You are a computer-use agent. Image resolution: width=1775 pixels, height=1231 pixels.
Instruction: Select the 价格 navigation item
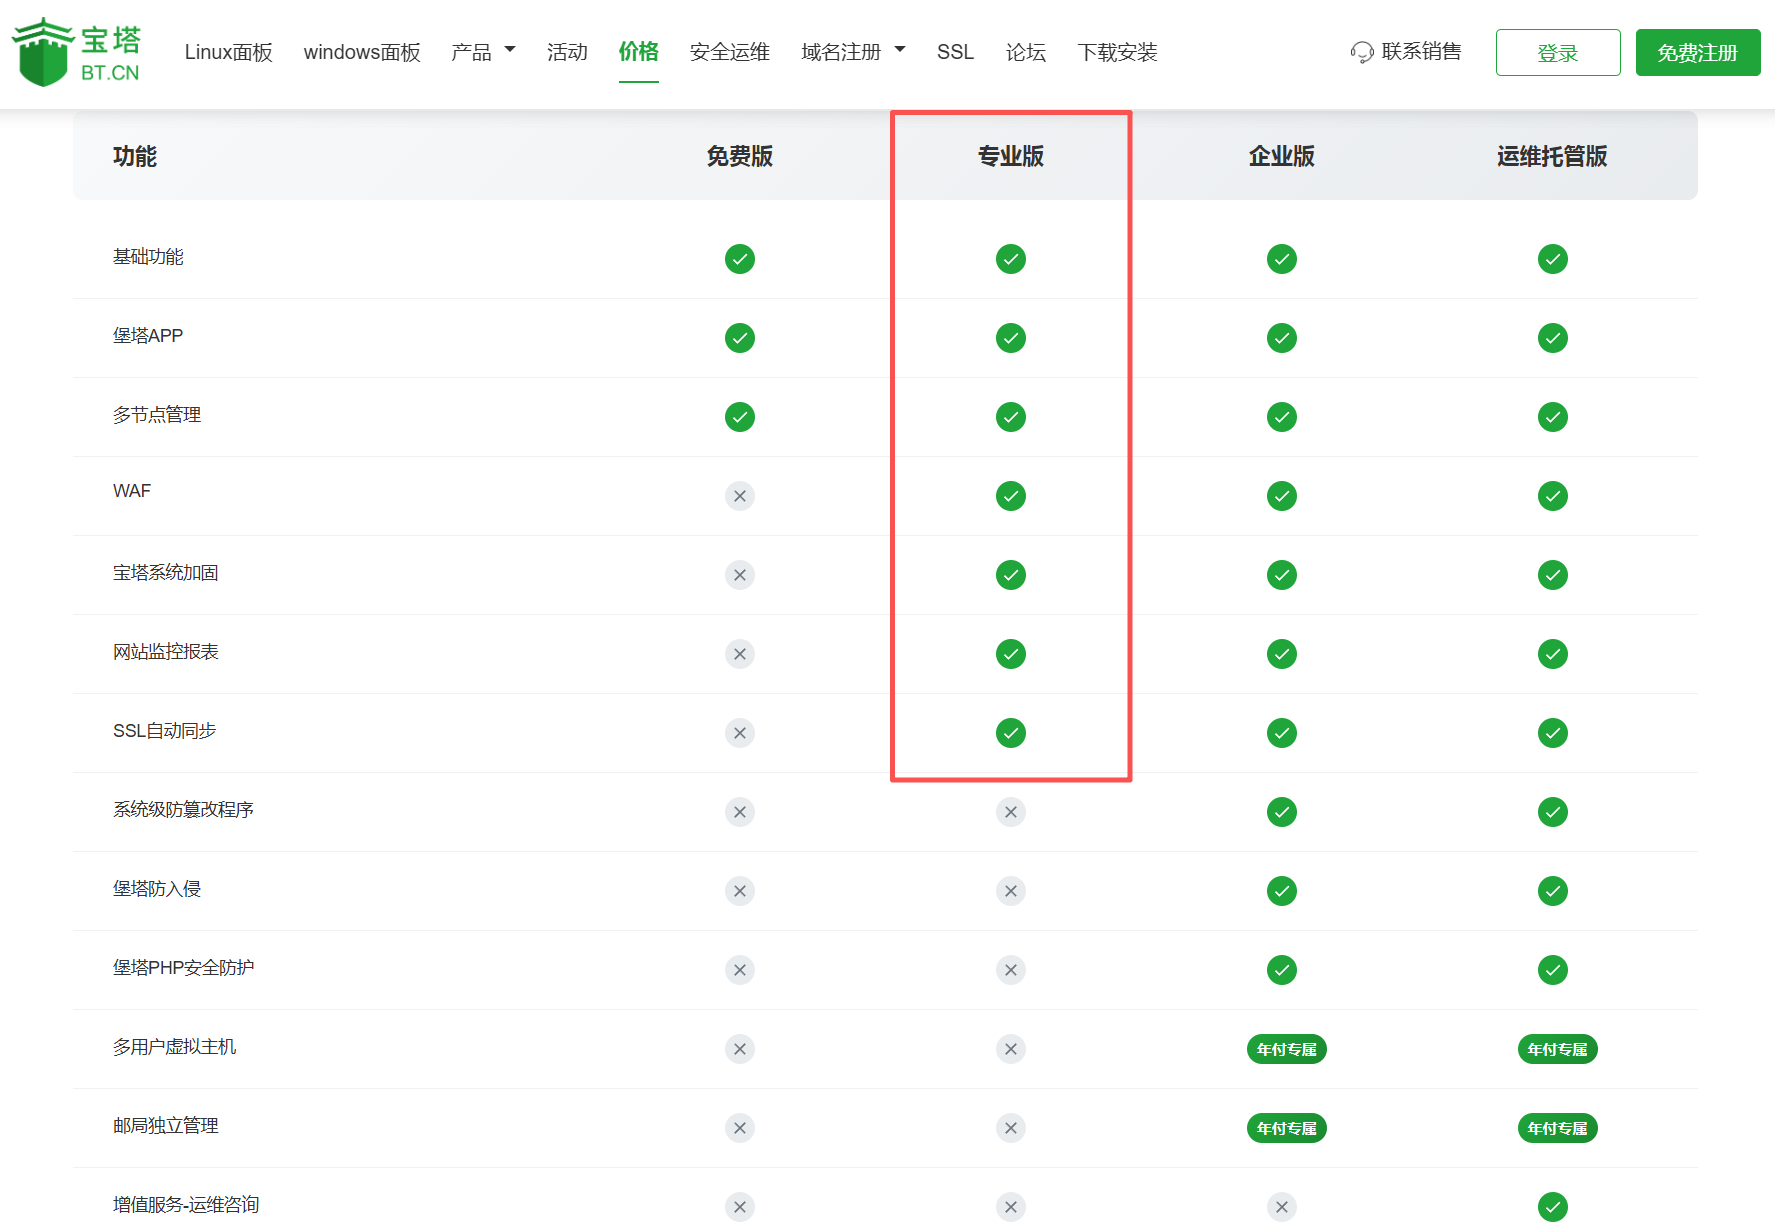click(x=638, y=52)
